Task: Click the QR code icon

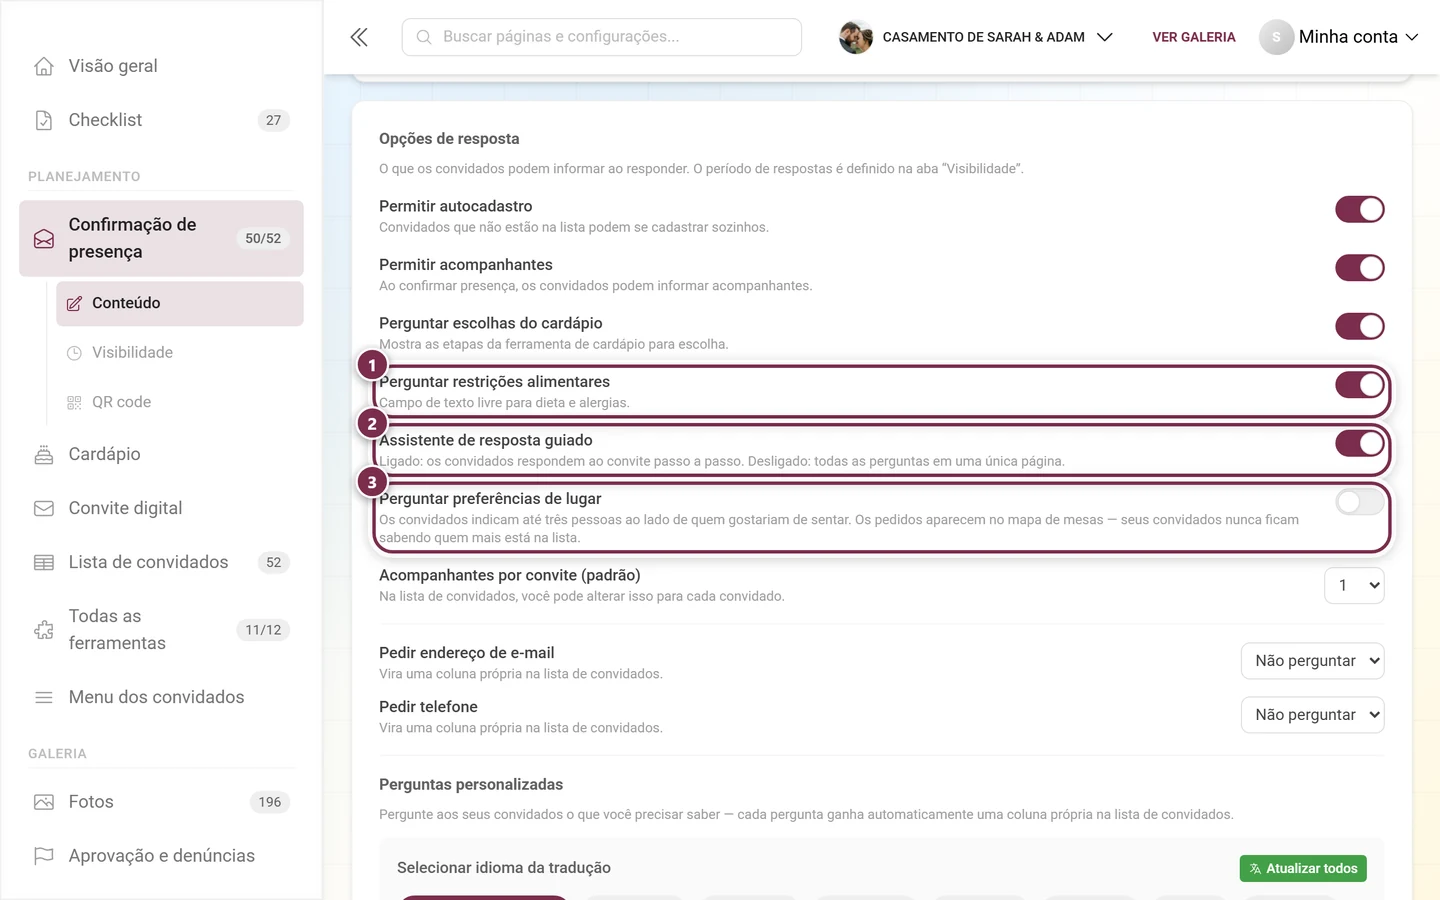Action: (x=74, y=402)
